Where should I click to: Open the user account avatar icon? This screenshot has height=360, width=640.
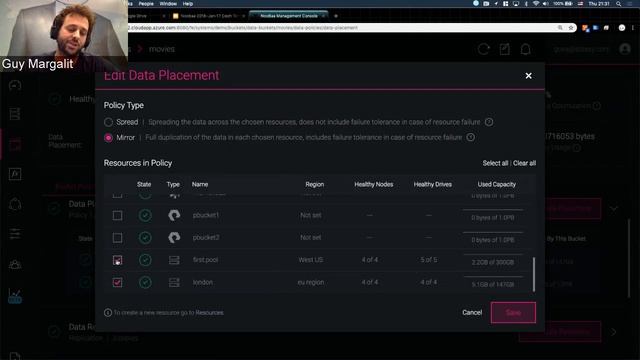[624, 49]
